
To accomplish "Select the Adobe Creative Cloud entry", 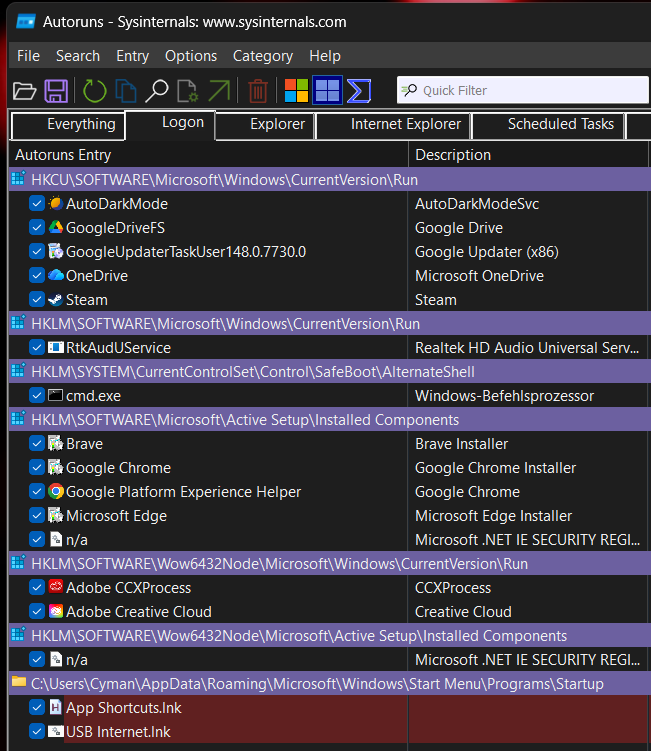I will point(139,612).
